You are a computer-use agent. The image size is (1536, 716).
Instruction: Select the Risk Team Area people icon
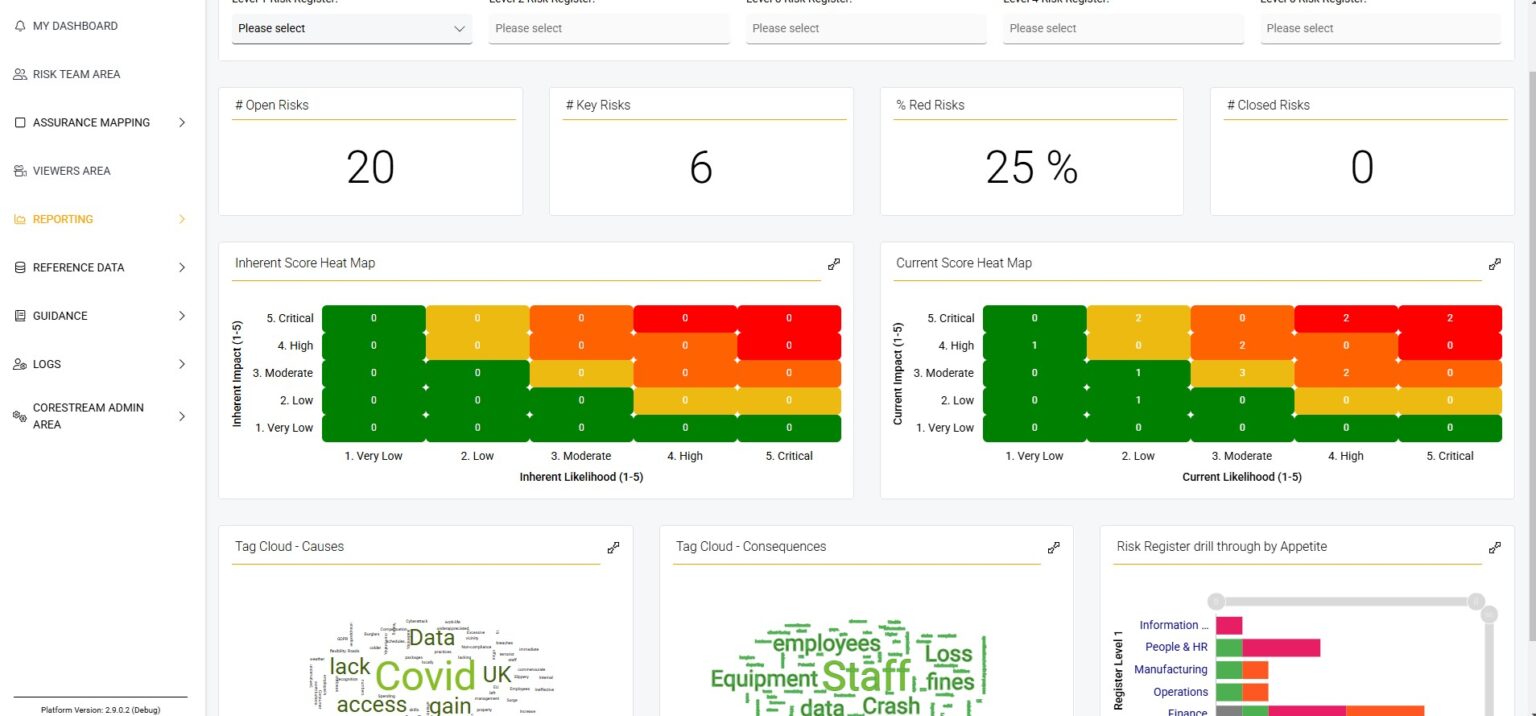[19, 73]
